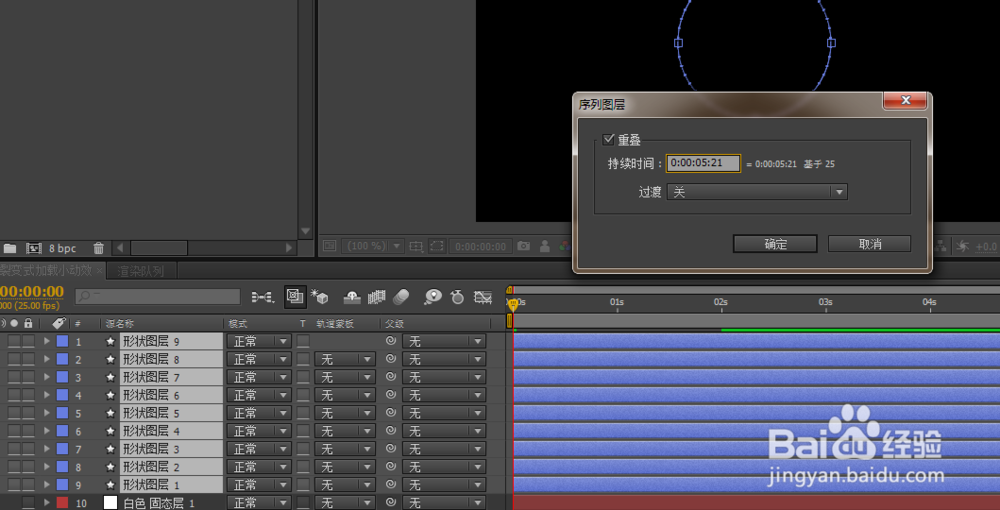Click the star icon of 形状图层 7
Screen dimensions: 1000x510
click(x=110, y=377)
